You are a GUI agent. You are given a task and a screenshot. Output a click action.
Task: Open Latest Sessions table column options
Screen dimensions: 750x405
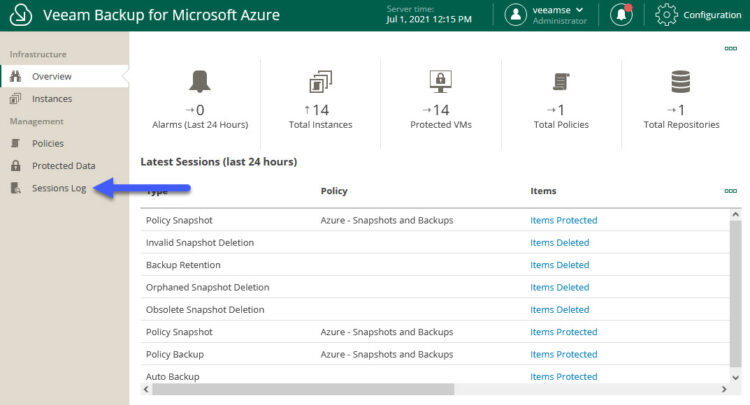[x=730, y=191]
